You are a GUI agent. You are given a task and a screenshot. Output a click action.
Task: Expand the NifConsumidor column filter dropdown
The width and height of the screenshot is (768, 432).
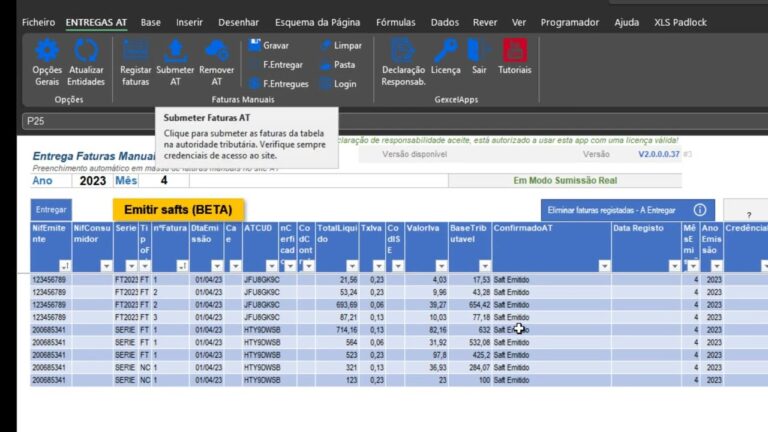point(106,266)
